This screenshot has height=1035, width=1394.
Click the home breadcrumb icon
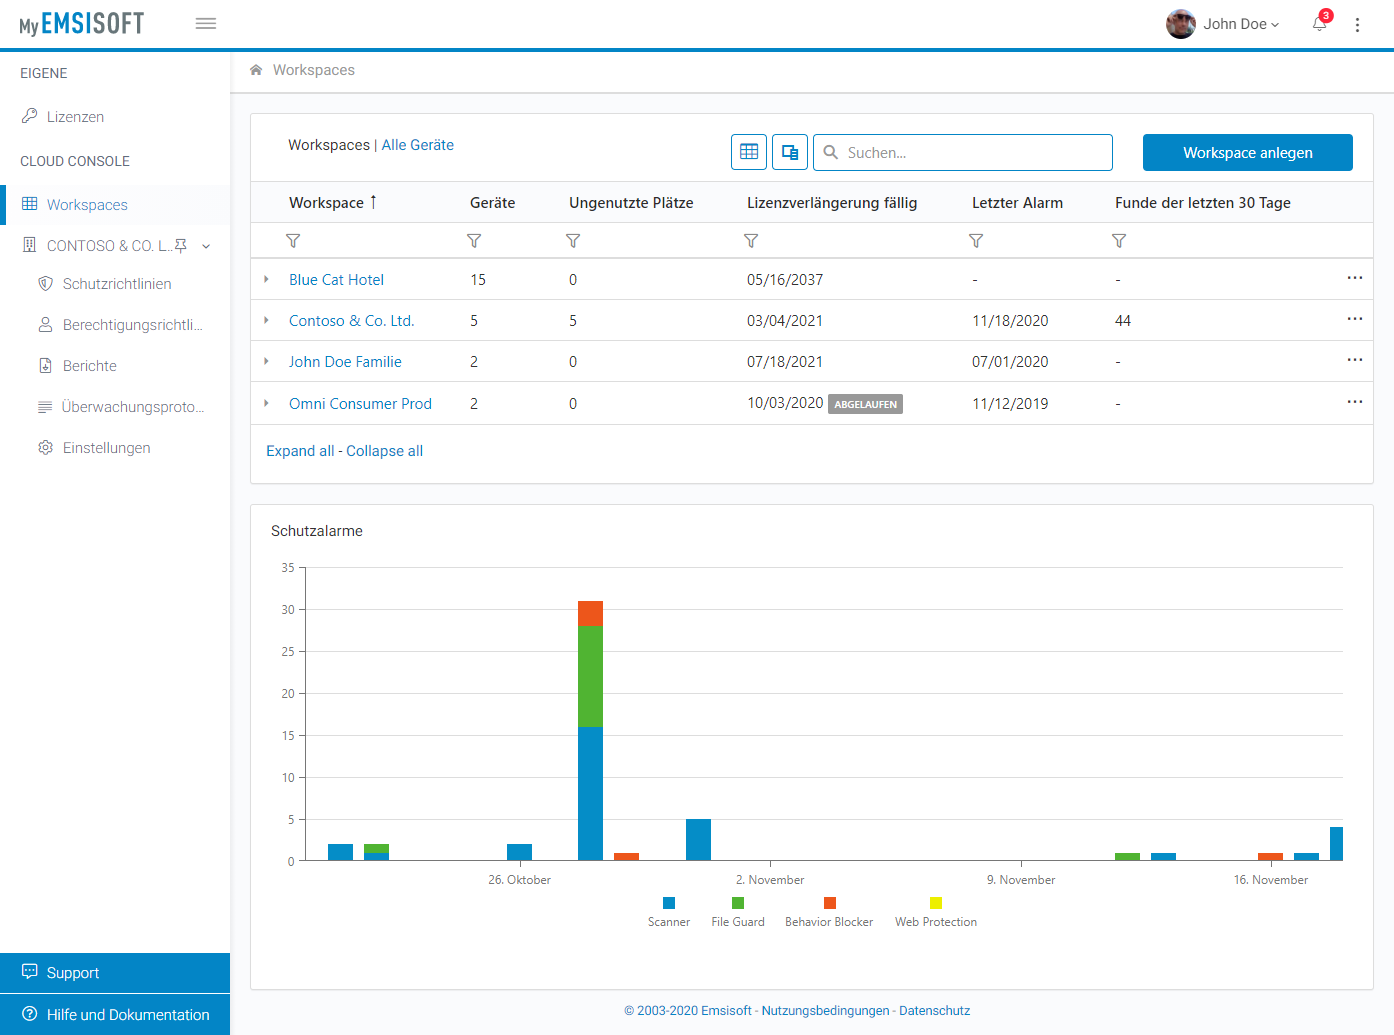coord(256,70)
